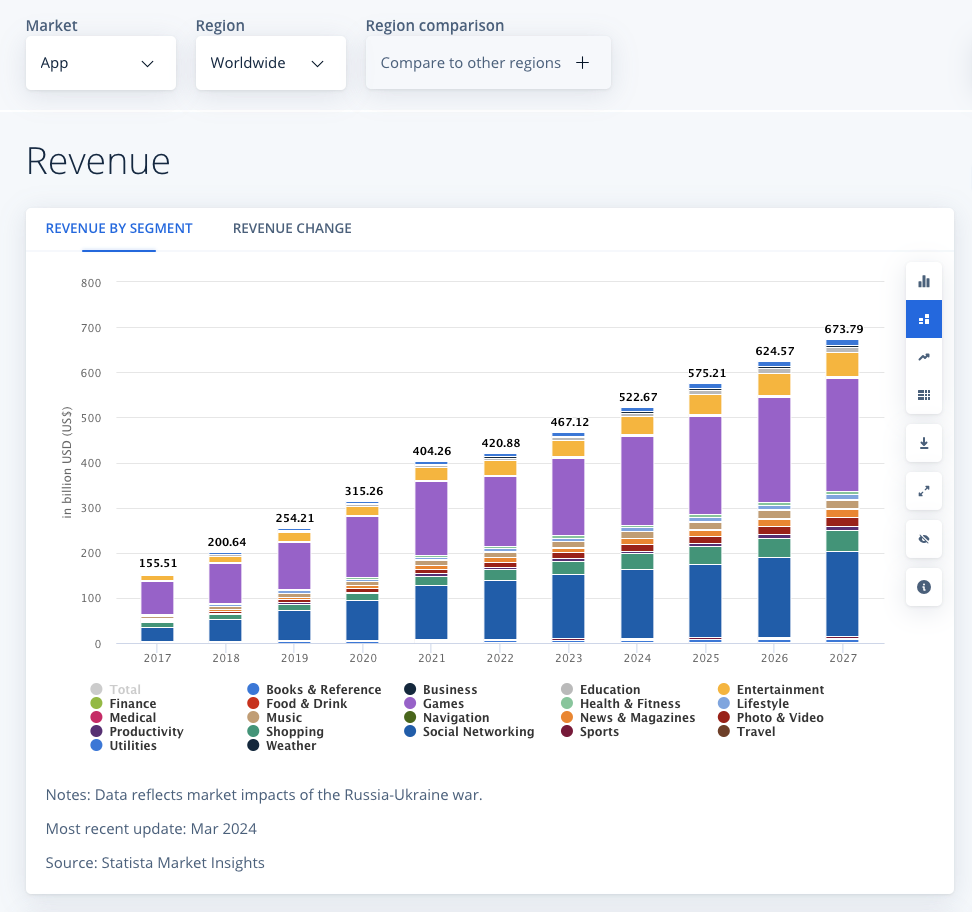Expand chart to fullscreen

pos(923,491)
